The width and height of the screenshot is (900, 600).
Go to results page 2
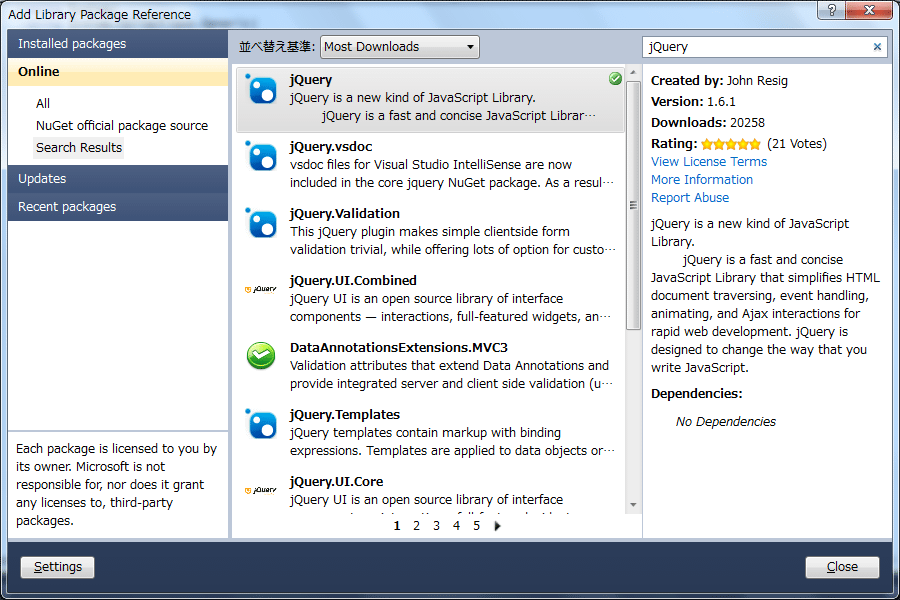pos(416,526)
